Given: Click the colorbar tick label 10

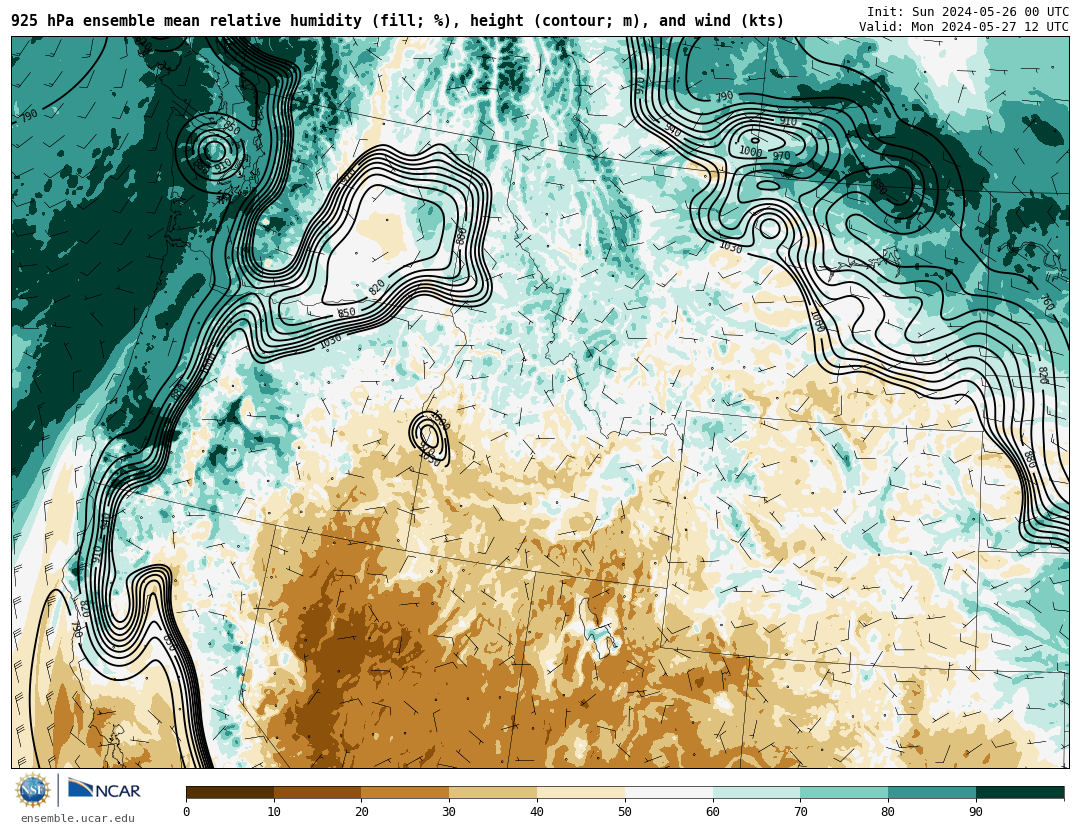Looking at the screenshot, I should coord(274,812).
